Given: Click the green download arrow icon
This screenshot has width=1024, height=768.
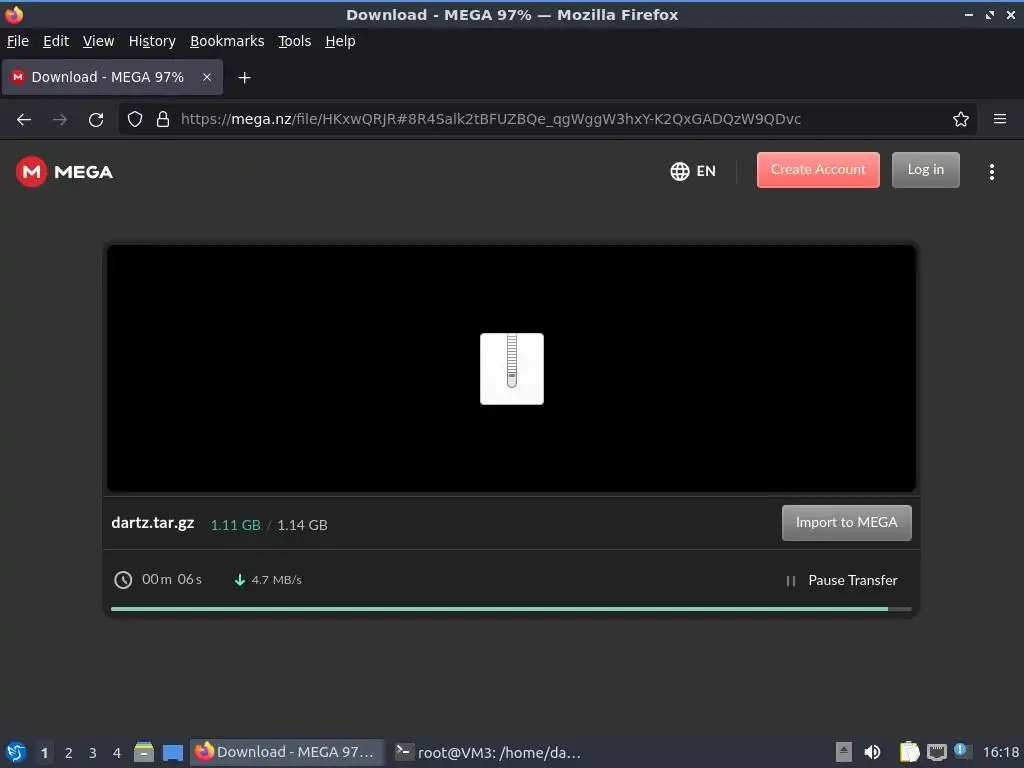Looking at the screenshot, I should (240, 580).
